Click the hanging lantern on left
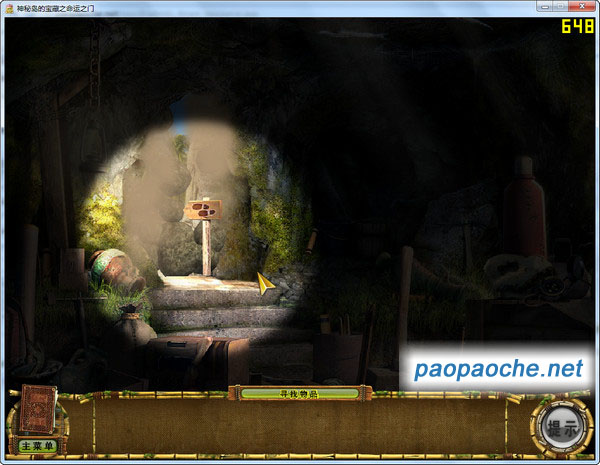 click(93, 147)
